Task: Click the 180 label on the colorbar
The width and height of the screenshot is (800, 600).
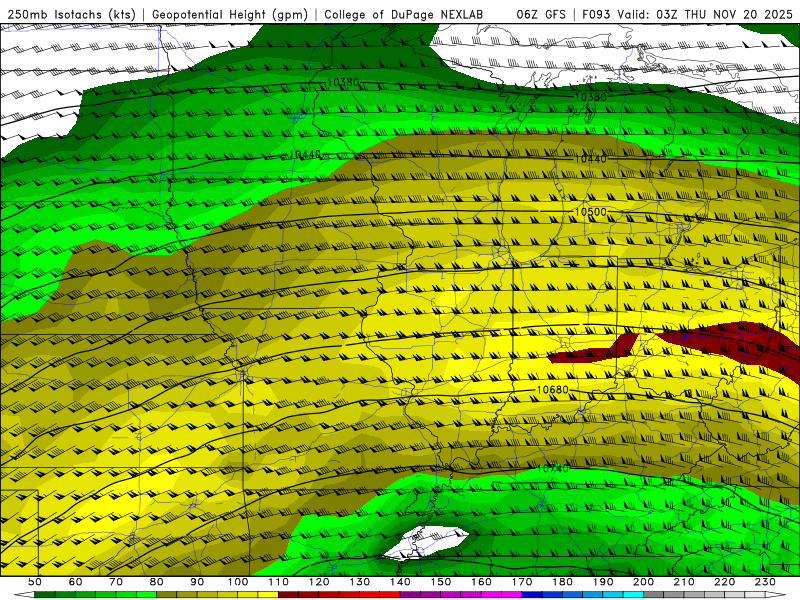Action: click(562, 582)
